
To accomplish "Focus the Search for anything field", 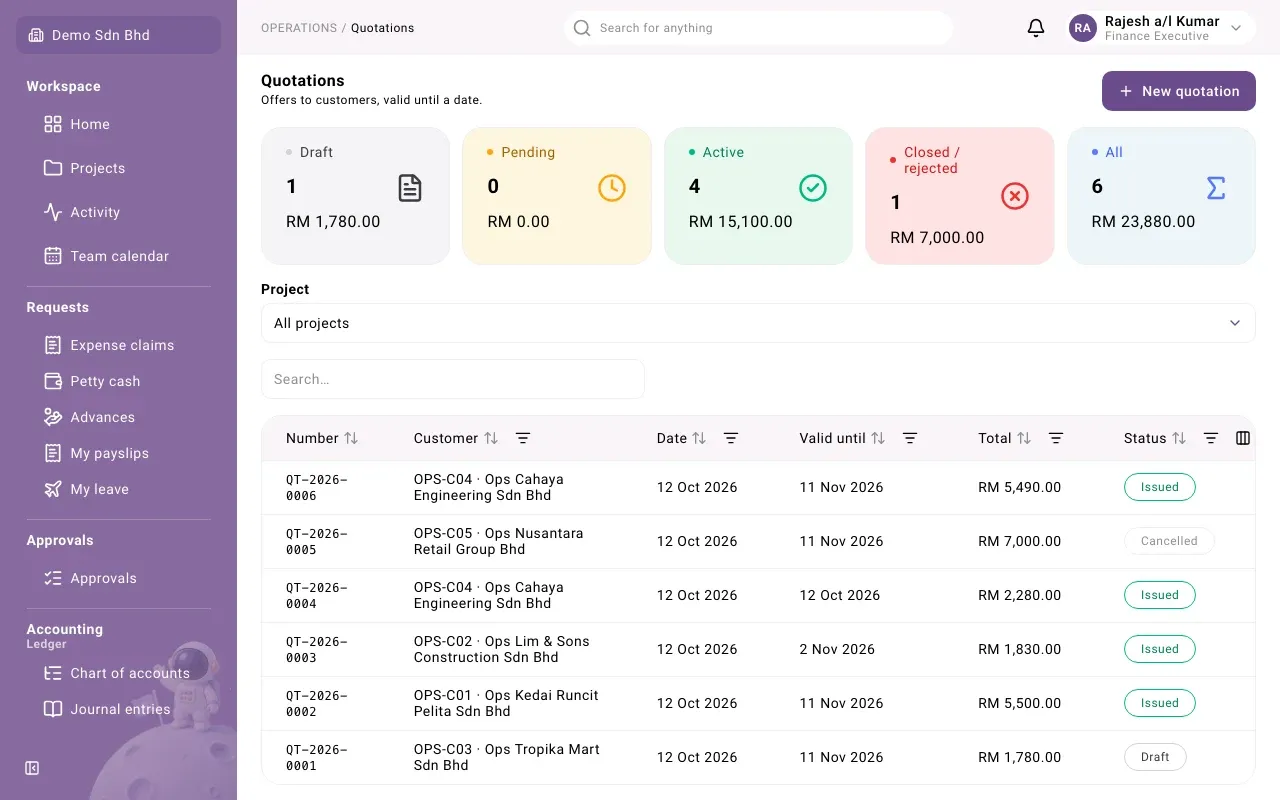I will click(x=758, y=28).
